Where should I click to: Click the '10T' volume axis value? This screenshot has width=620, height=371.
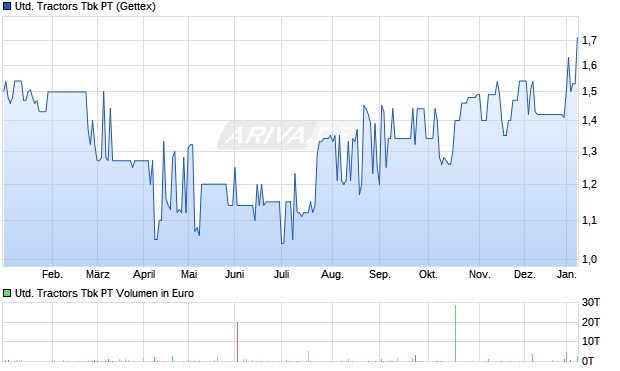591,341
